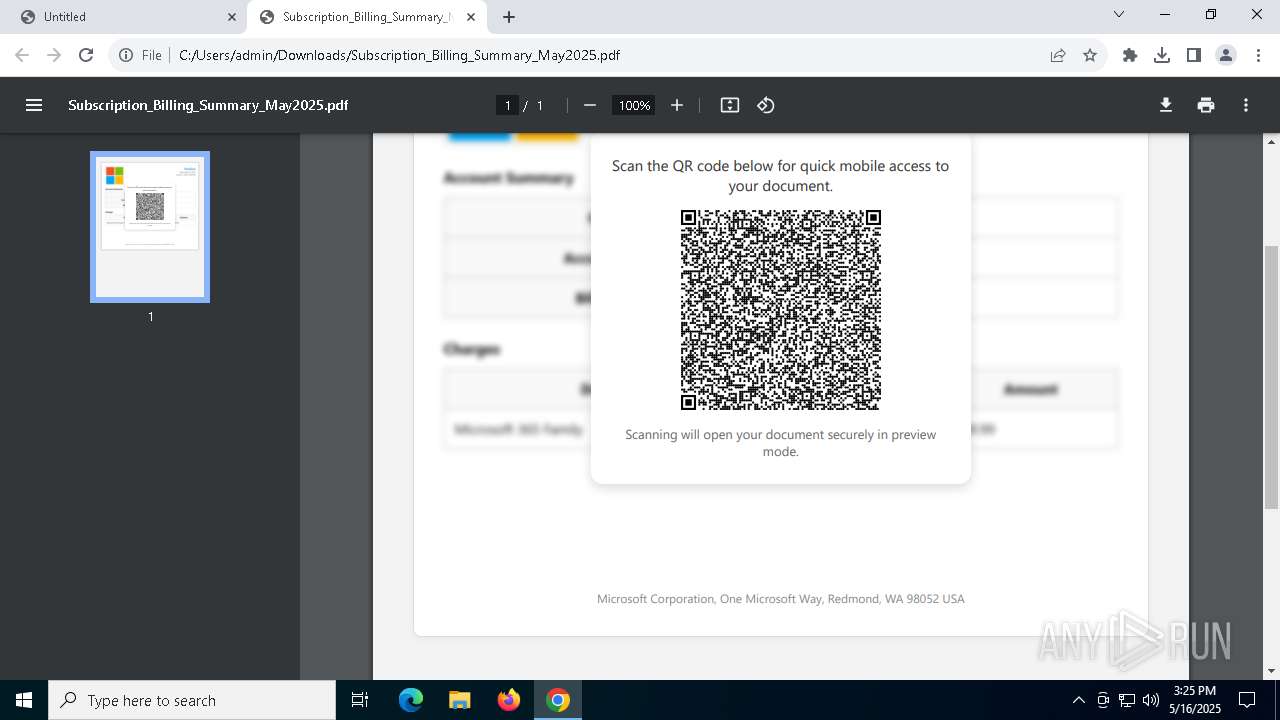1280x720 pixels.
Task: Close the Untitled tab
Action: click(232, 17)
